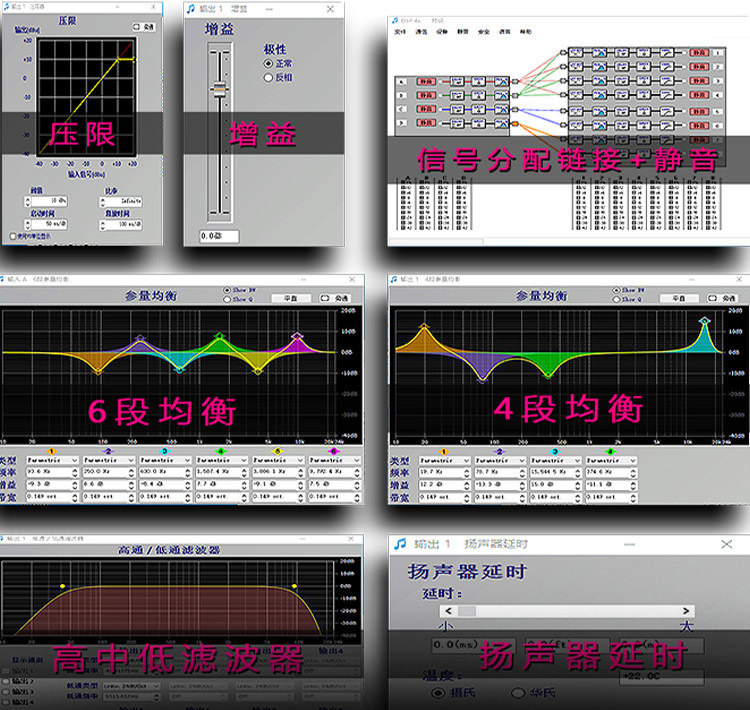
Task: Click the gain dB value field below fader
Action: click(219, 236)
